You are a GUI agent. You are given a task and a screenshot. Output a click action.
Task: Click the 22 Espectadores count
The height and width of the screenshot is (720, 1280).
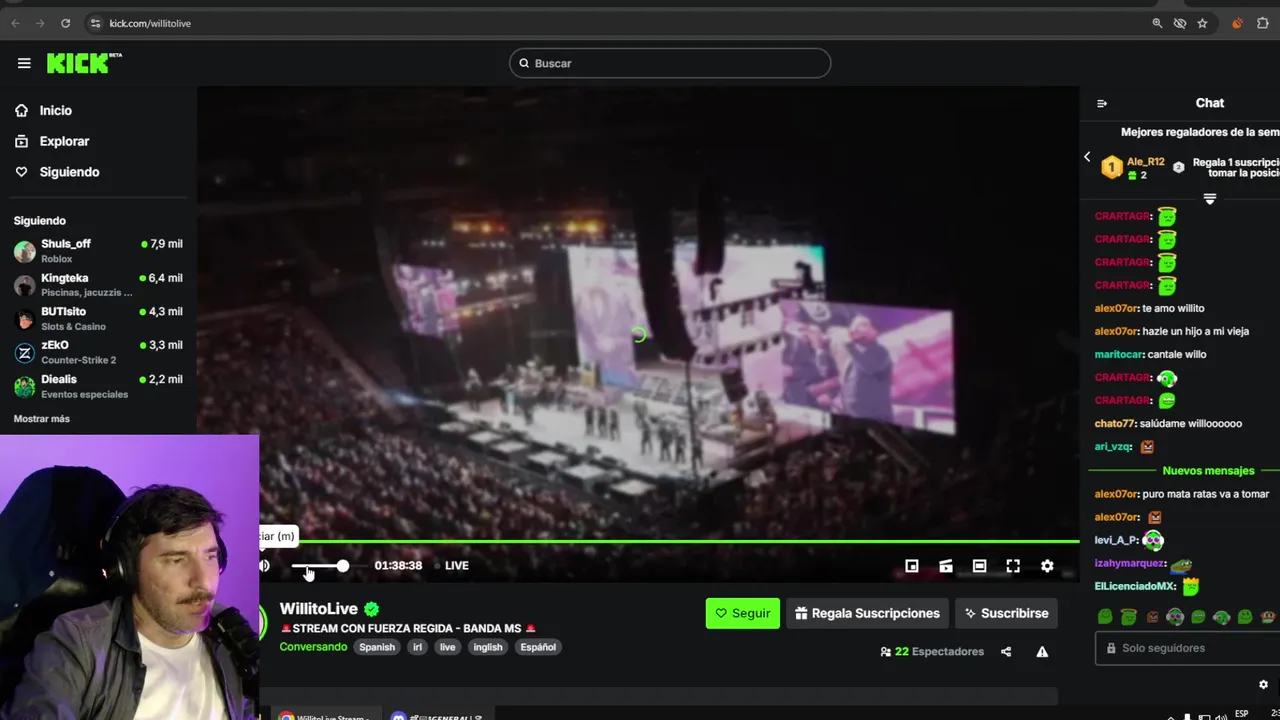[x=932, y=652]
